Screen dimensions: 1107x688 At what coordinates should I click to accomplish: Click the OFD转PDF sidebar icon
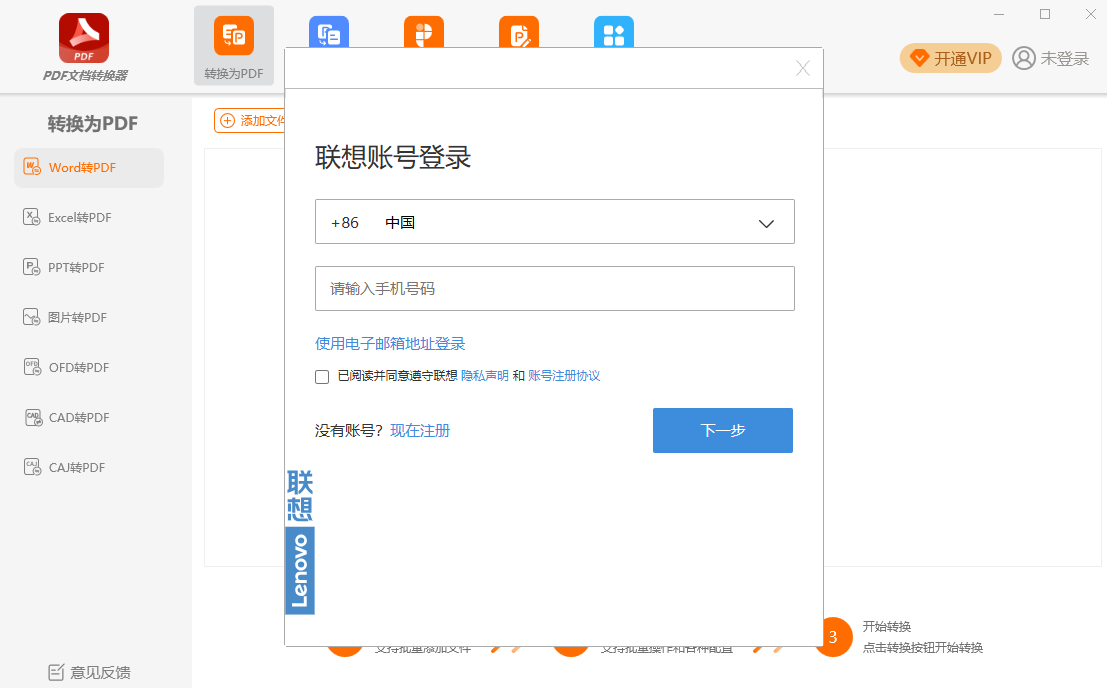coord(32,367)
